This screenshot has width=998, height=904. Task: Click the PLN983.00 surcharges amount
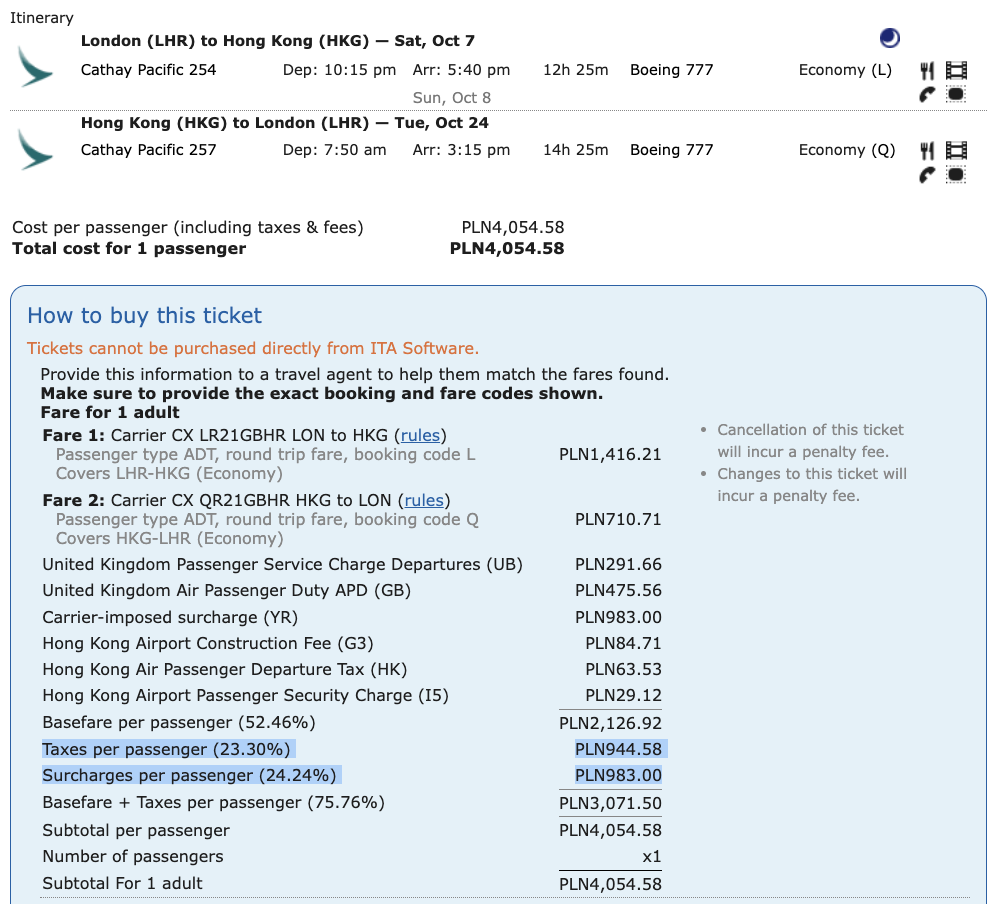click(618, 775)
